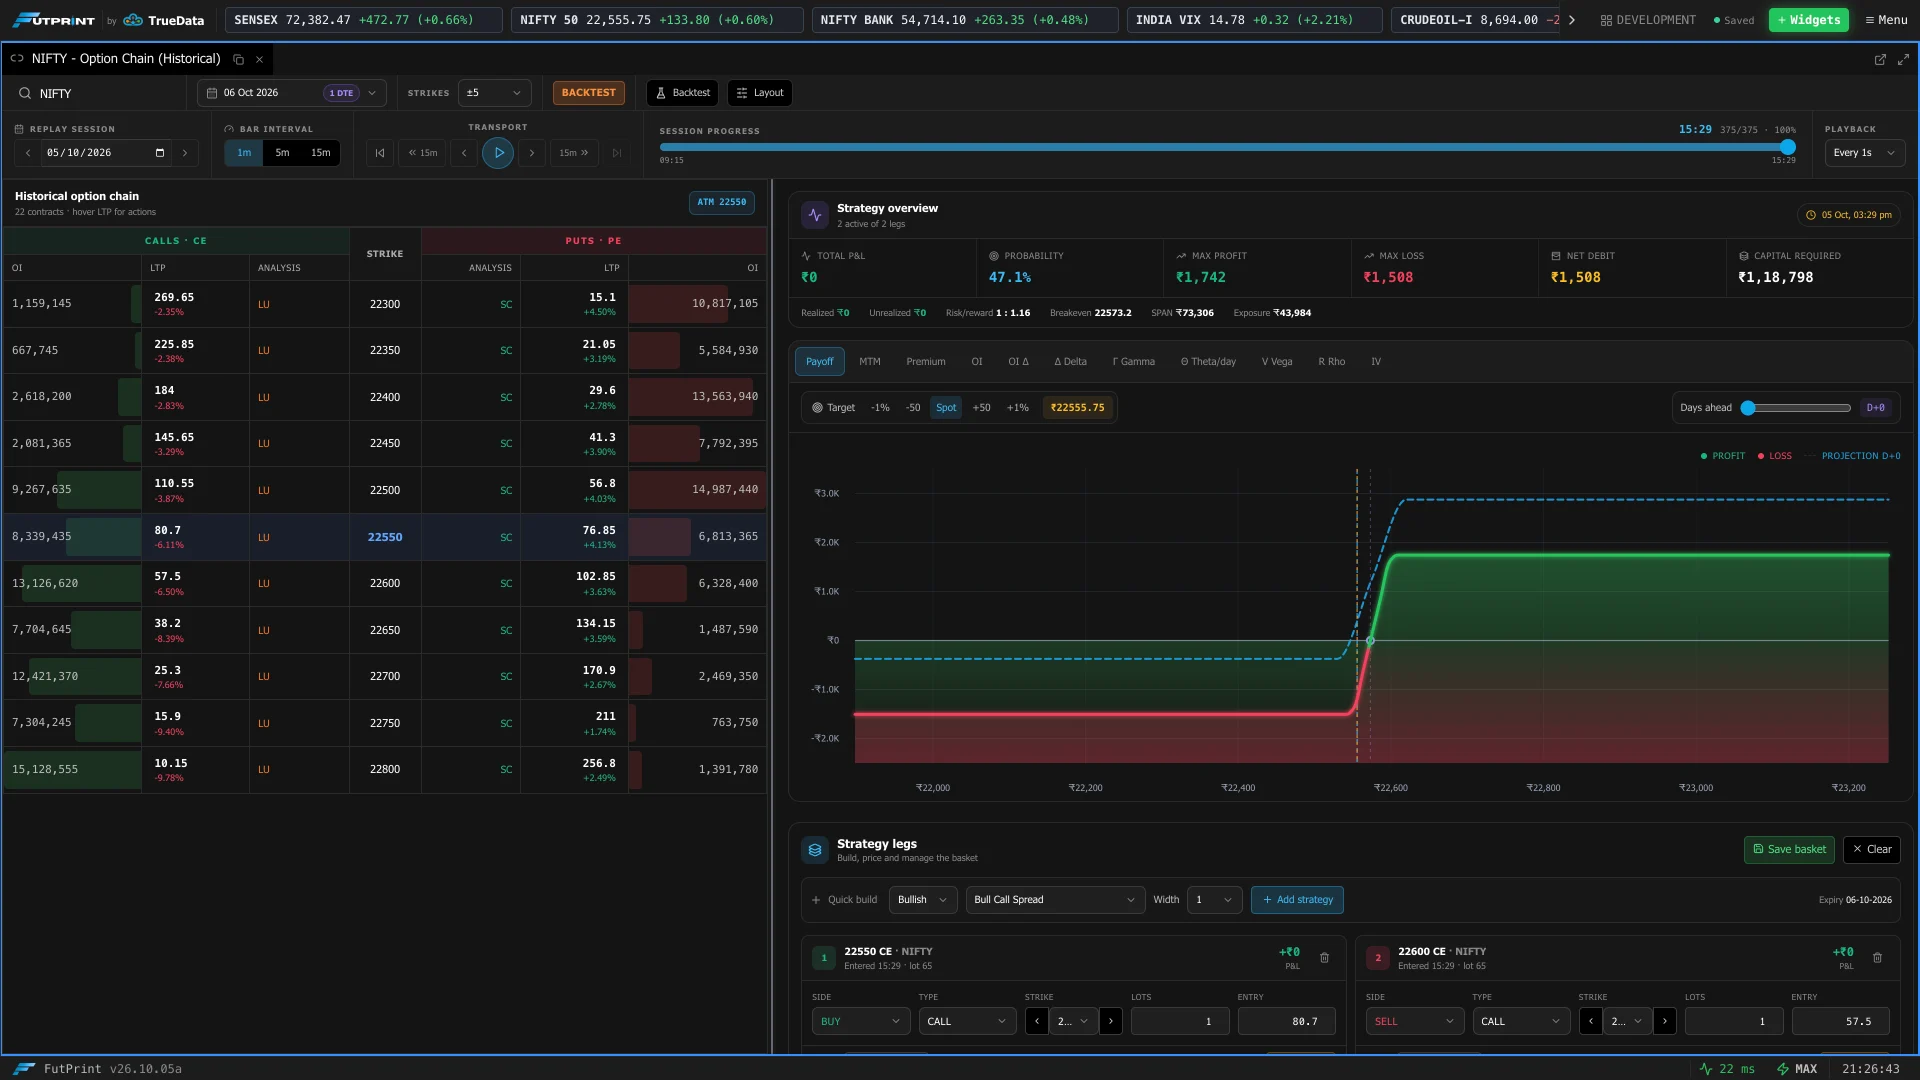
Task: Click the Add strategy button
Action: point(1297,900)
